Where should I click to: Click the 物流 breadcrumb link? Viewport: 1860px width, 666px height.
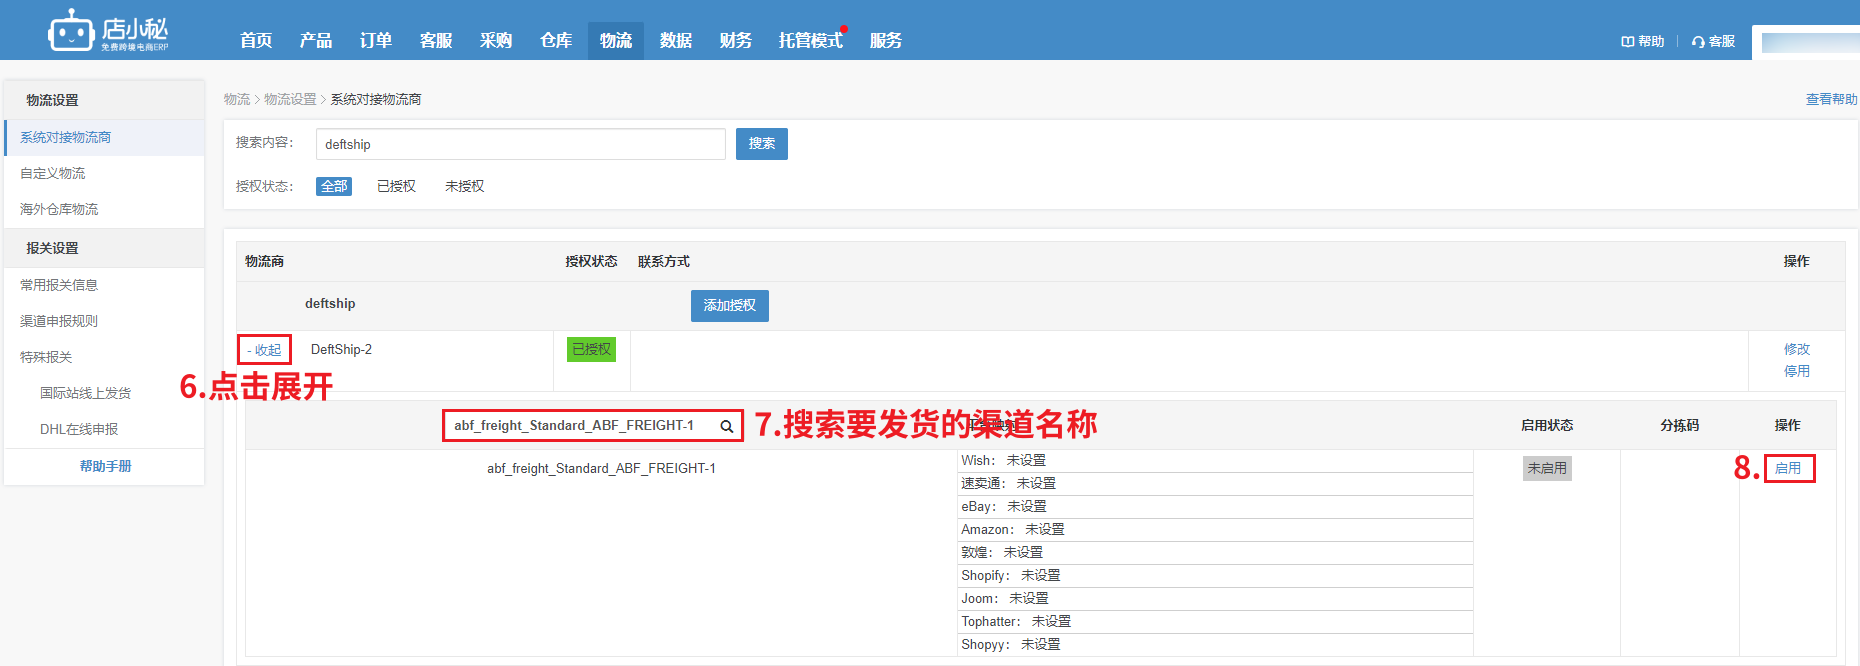(237, 100)
